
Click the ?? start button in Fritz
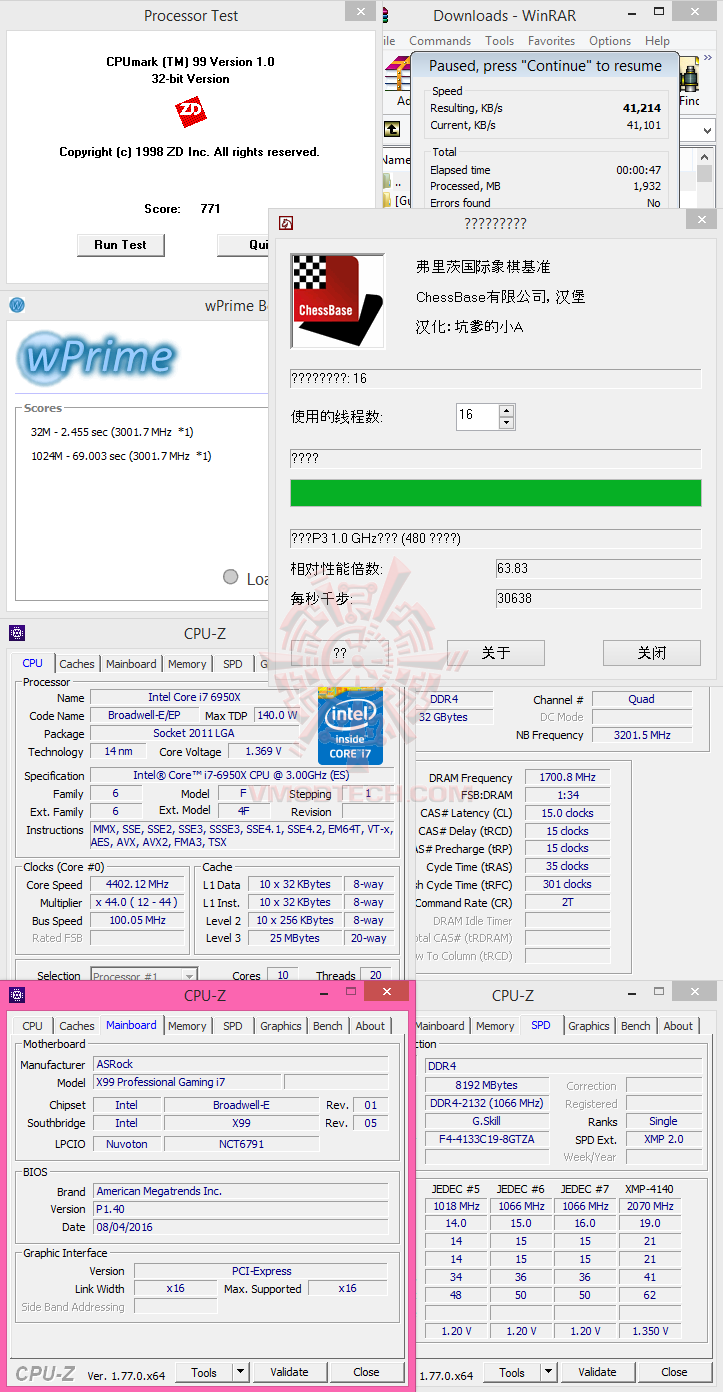coord(340,653)
